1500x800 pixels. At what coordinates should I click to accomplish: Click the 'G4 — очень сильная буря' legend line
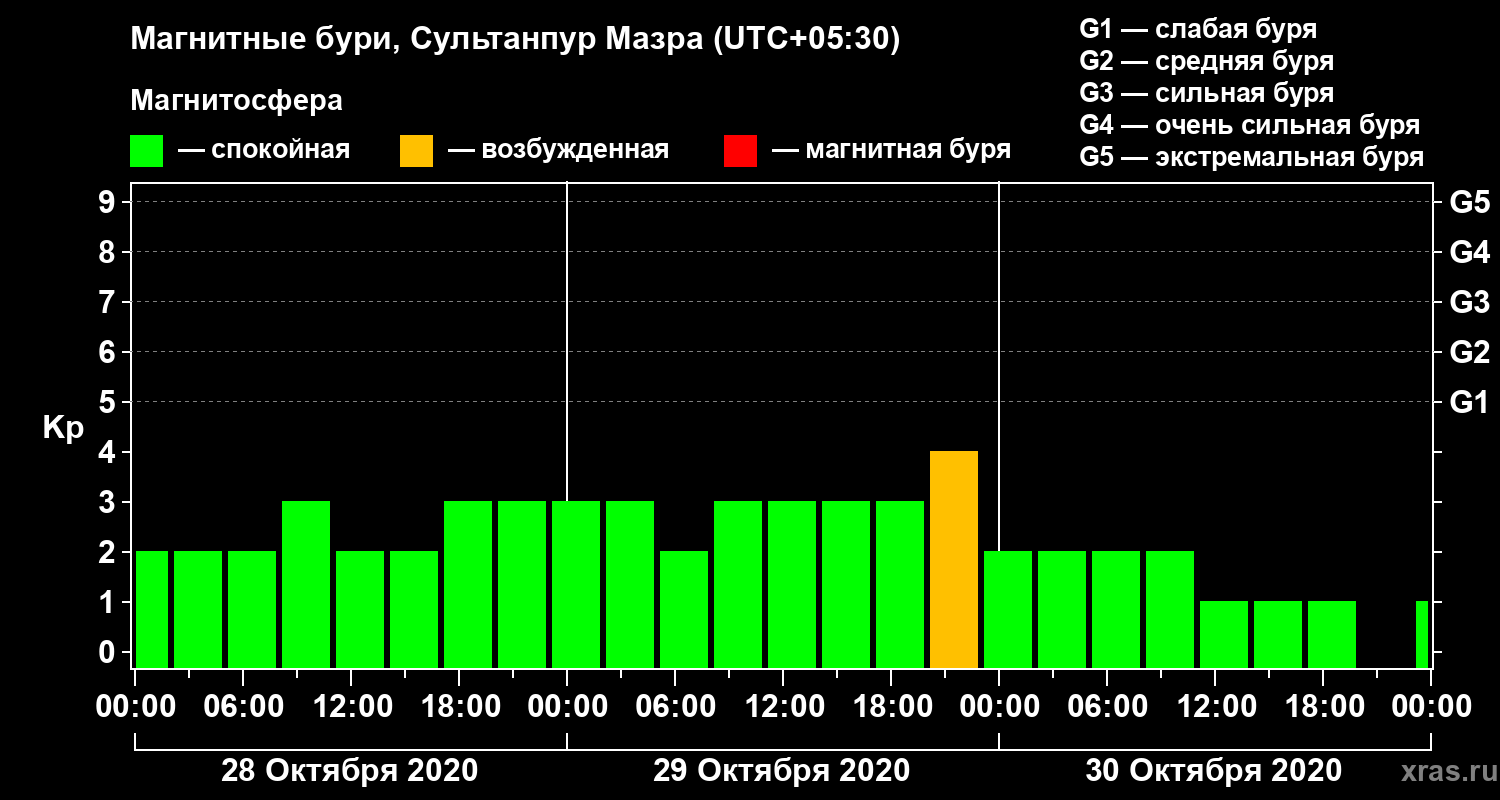pos(1250,125)
